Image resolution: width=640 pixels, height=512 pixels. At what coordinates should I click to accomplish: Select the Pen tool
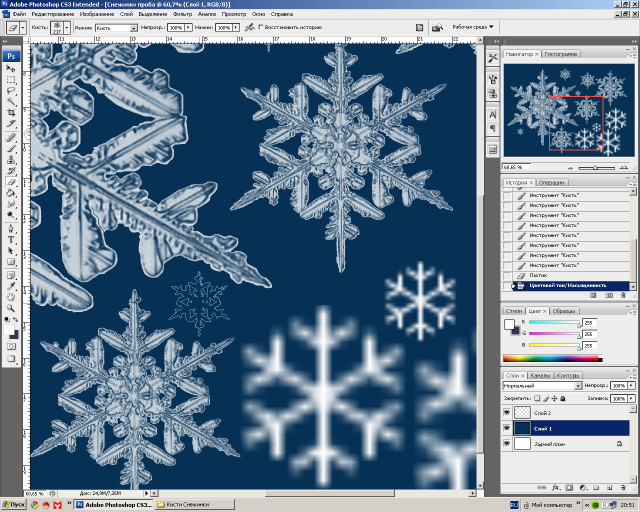11,229
